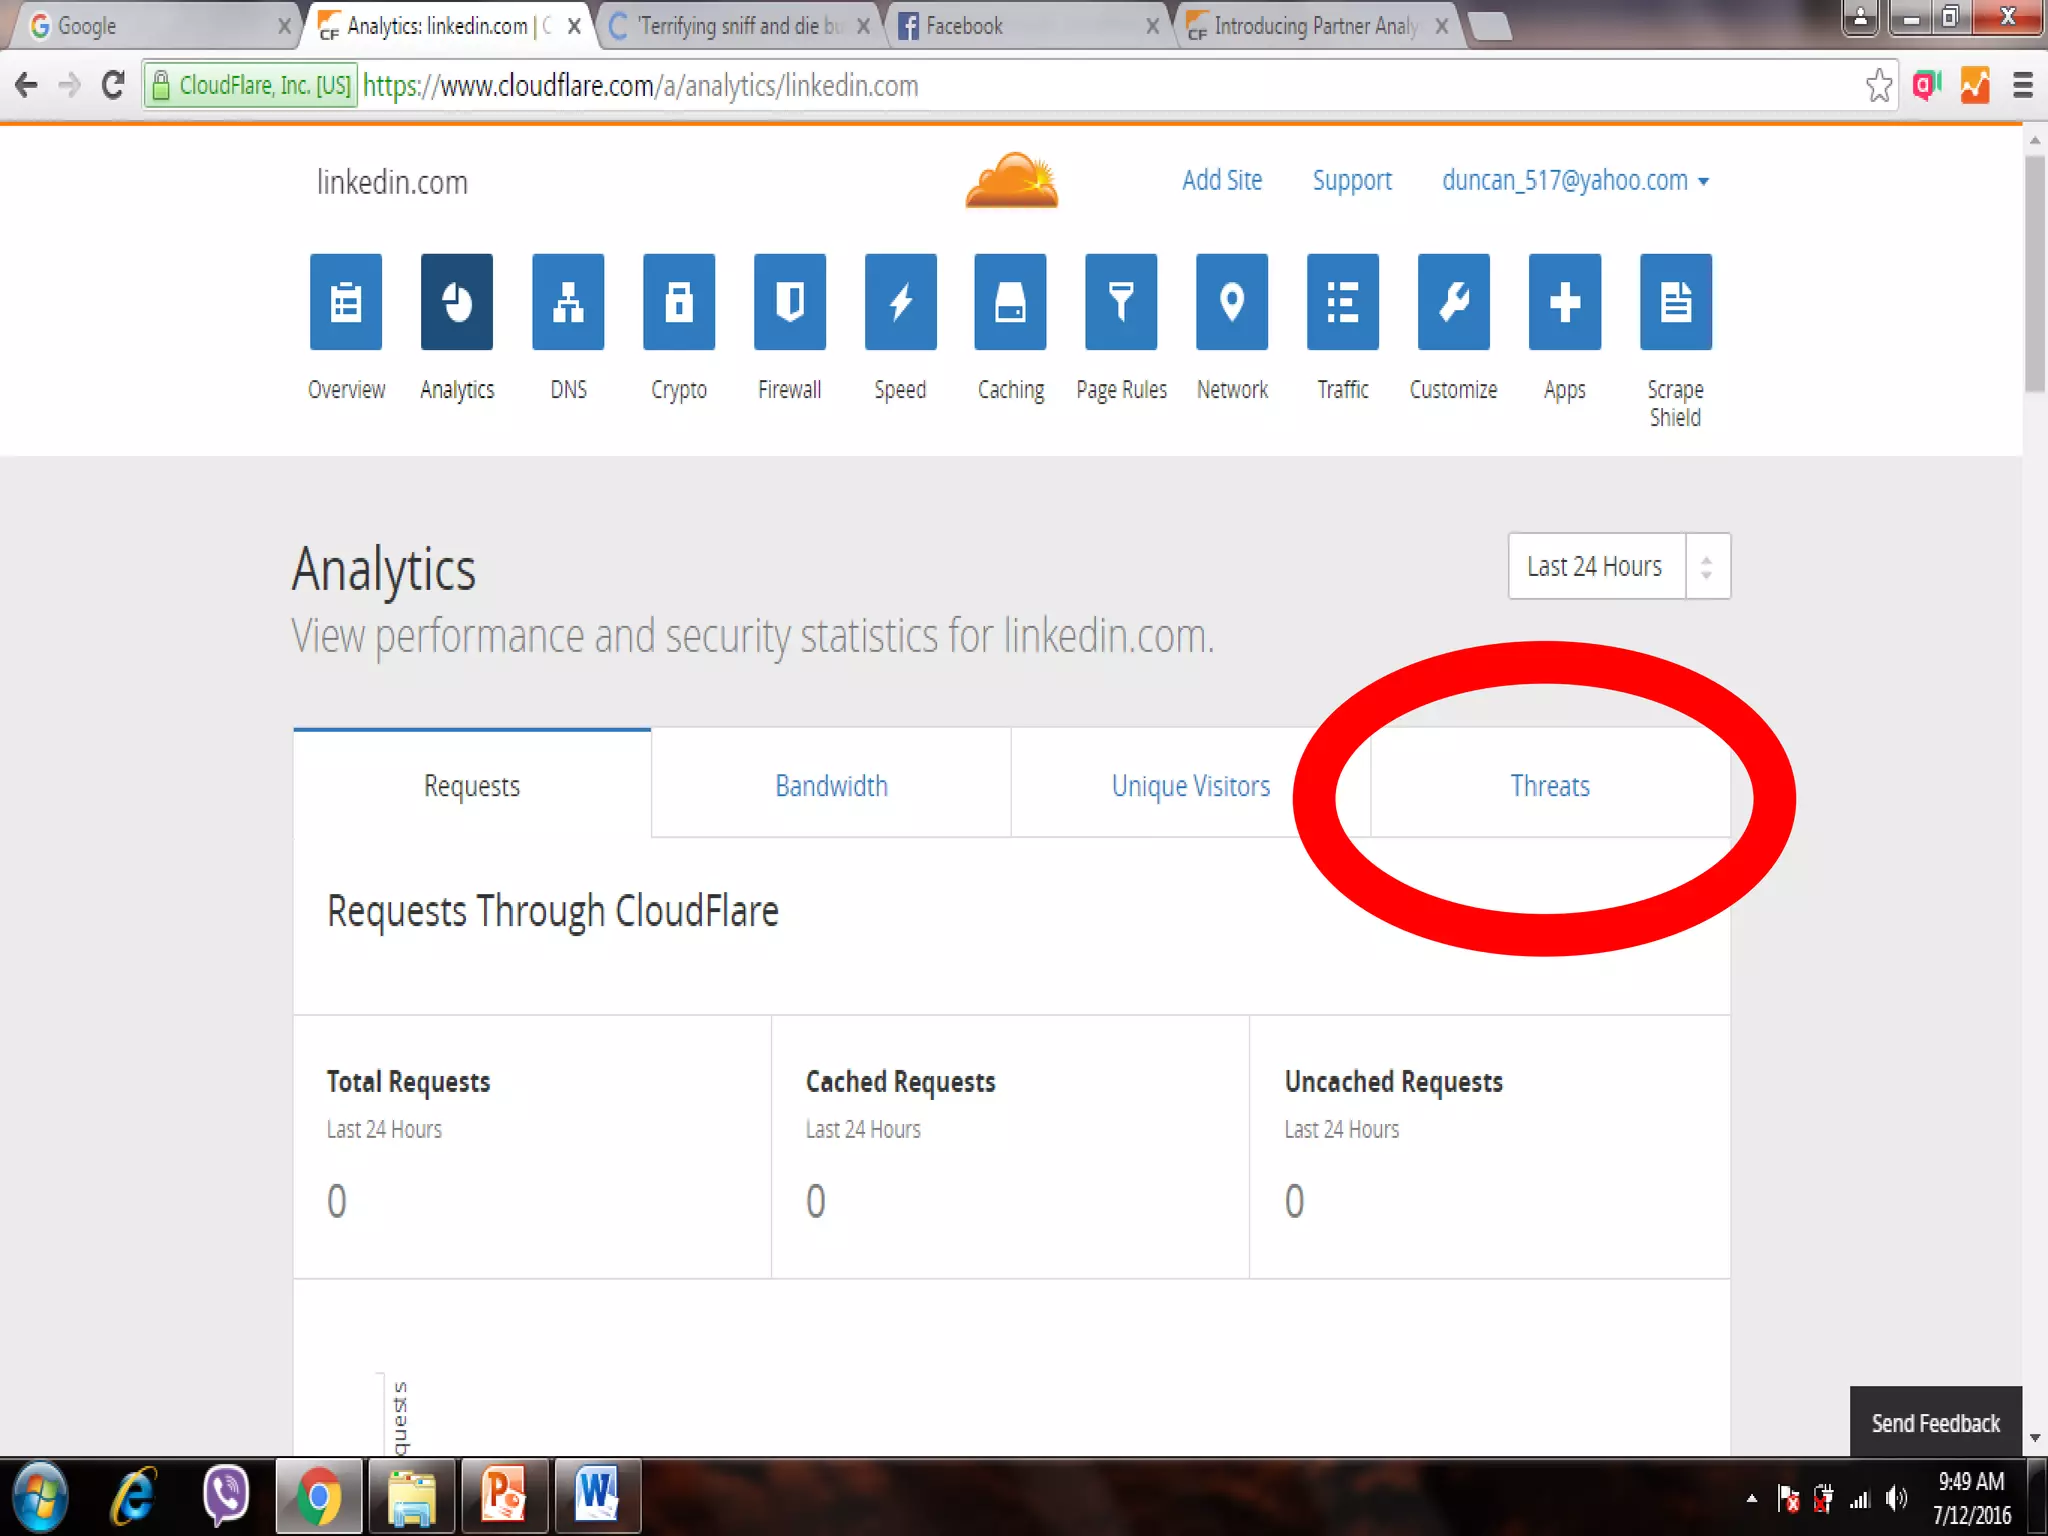The image size is (2048, 1536).
Task: Click the Add Site link
Action: click(1221, 181)
